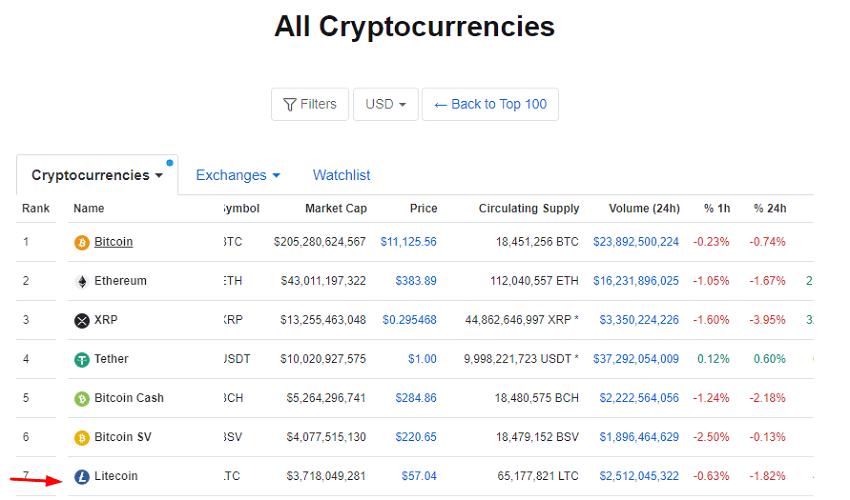Click Tether volume $37,292,054,009
Viewport: 850px width, 500px height.
click(x=636, y=359)
